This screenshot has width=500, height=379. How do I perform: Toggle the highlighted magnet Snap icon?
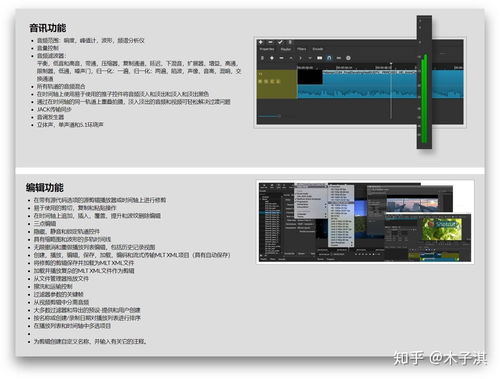click(329, 58)
